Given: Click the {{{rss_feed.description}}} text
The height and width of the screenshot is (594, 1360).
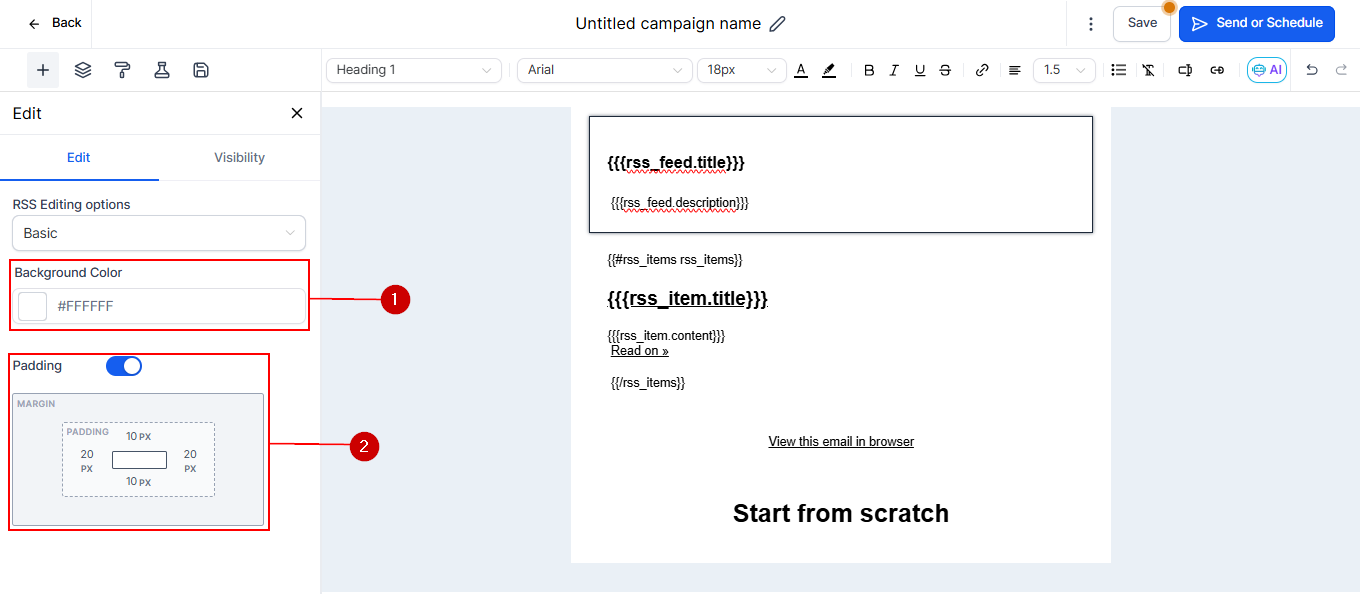Looking at the screenshot, I should pos(680,203).
